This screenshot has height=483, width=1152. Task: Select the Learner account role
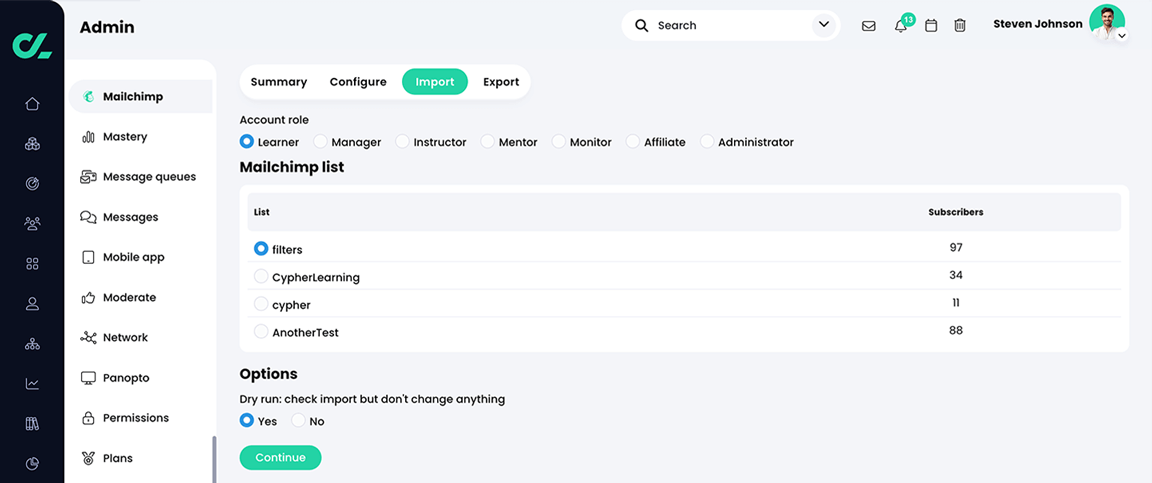click(247, 141)
